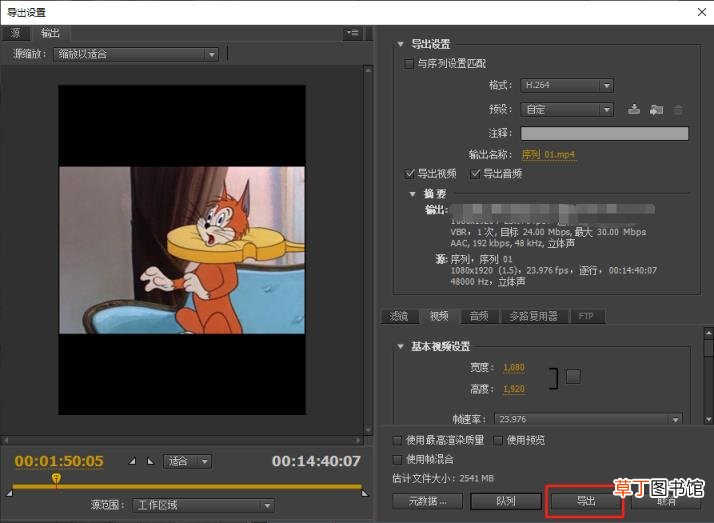
Task: Open the preview panel options menu icon
Action: pos(353,33)
